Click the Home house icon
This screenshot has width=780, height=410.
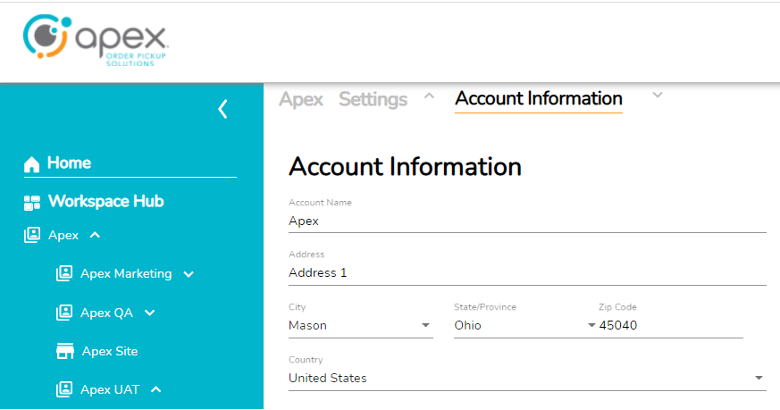[x=32, y=164]
